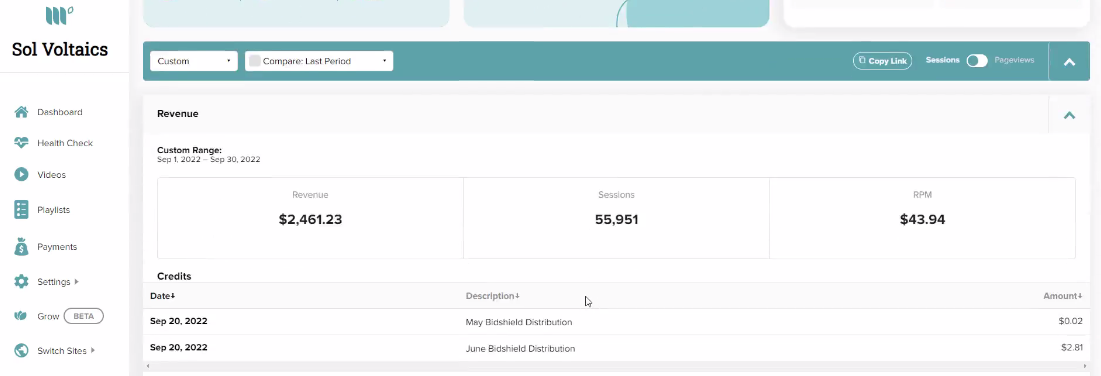Click the Playlists list icon

[21, 209]
